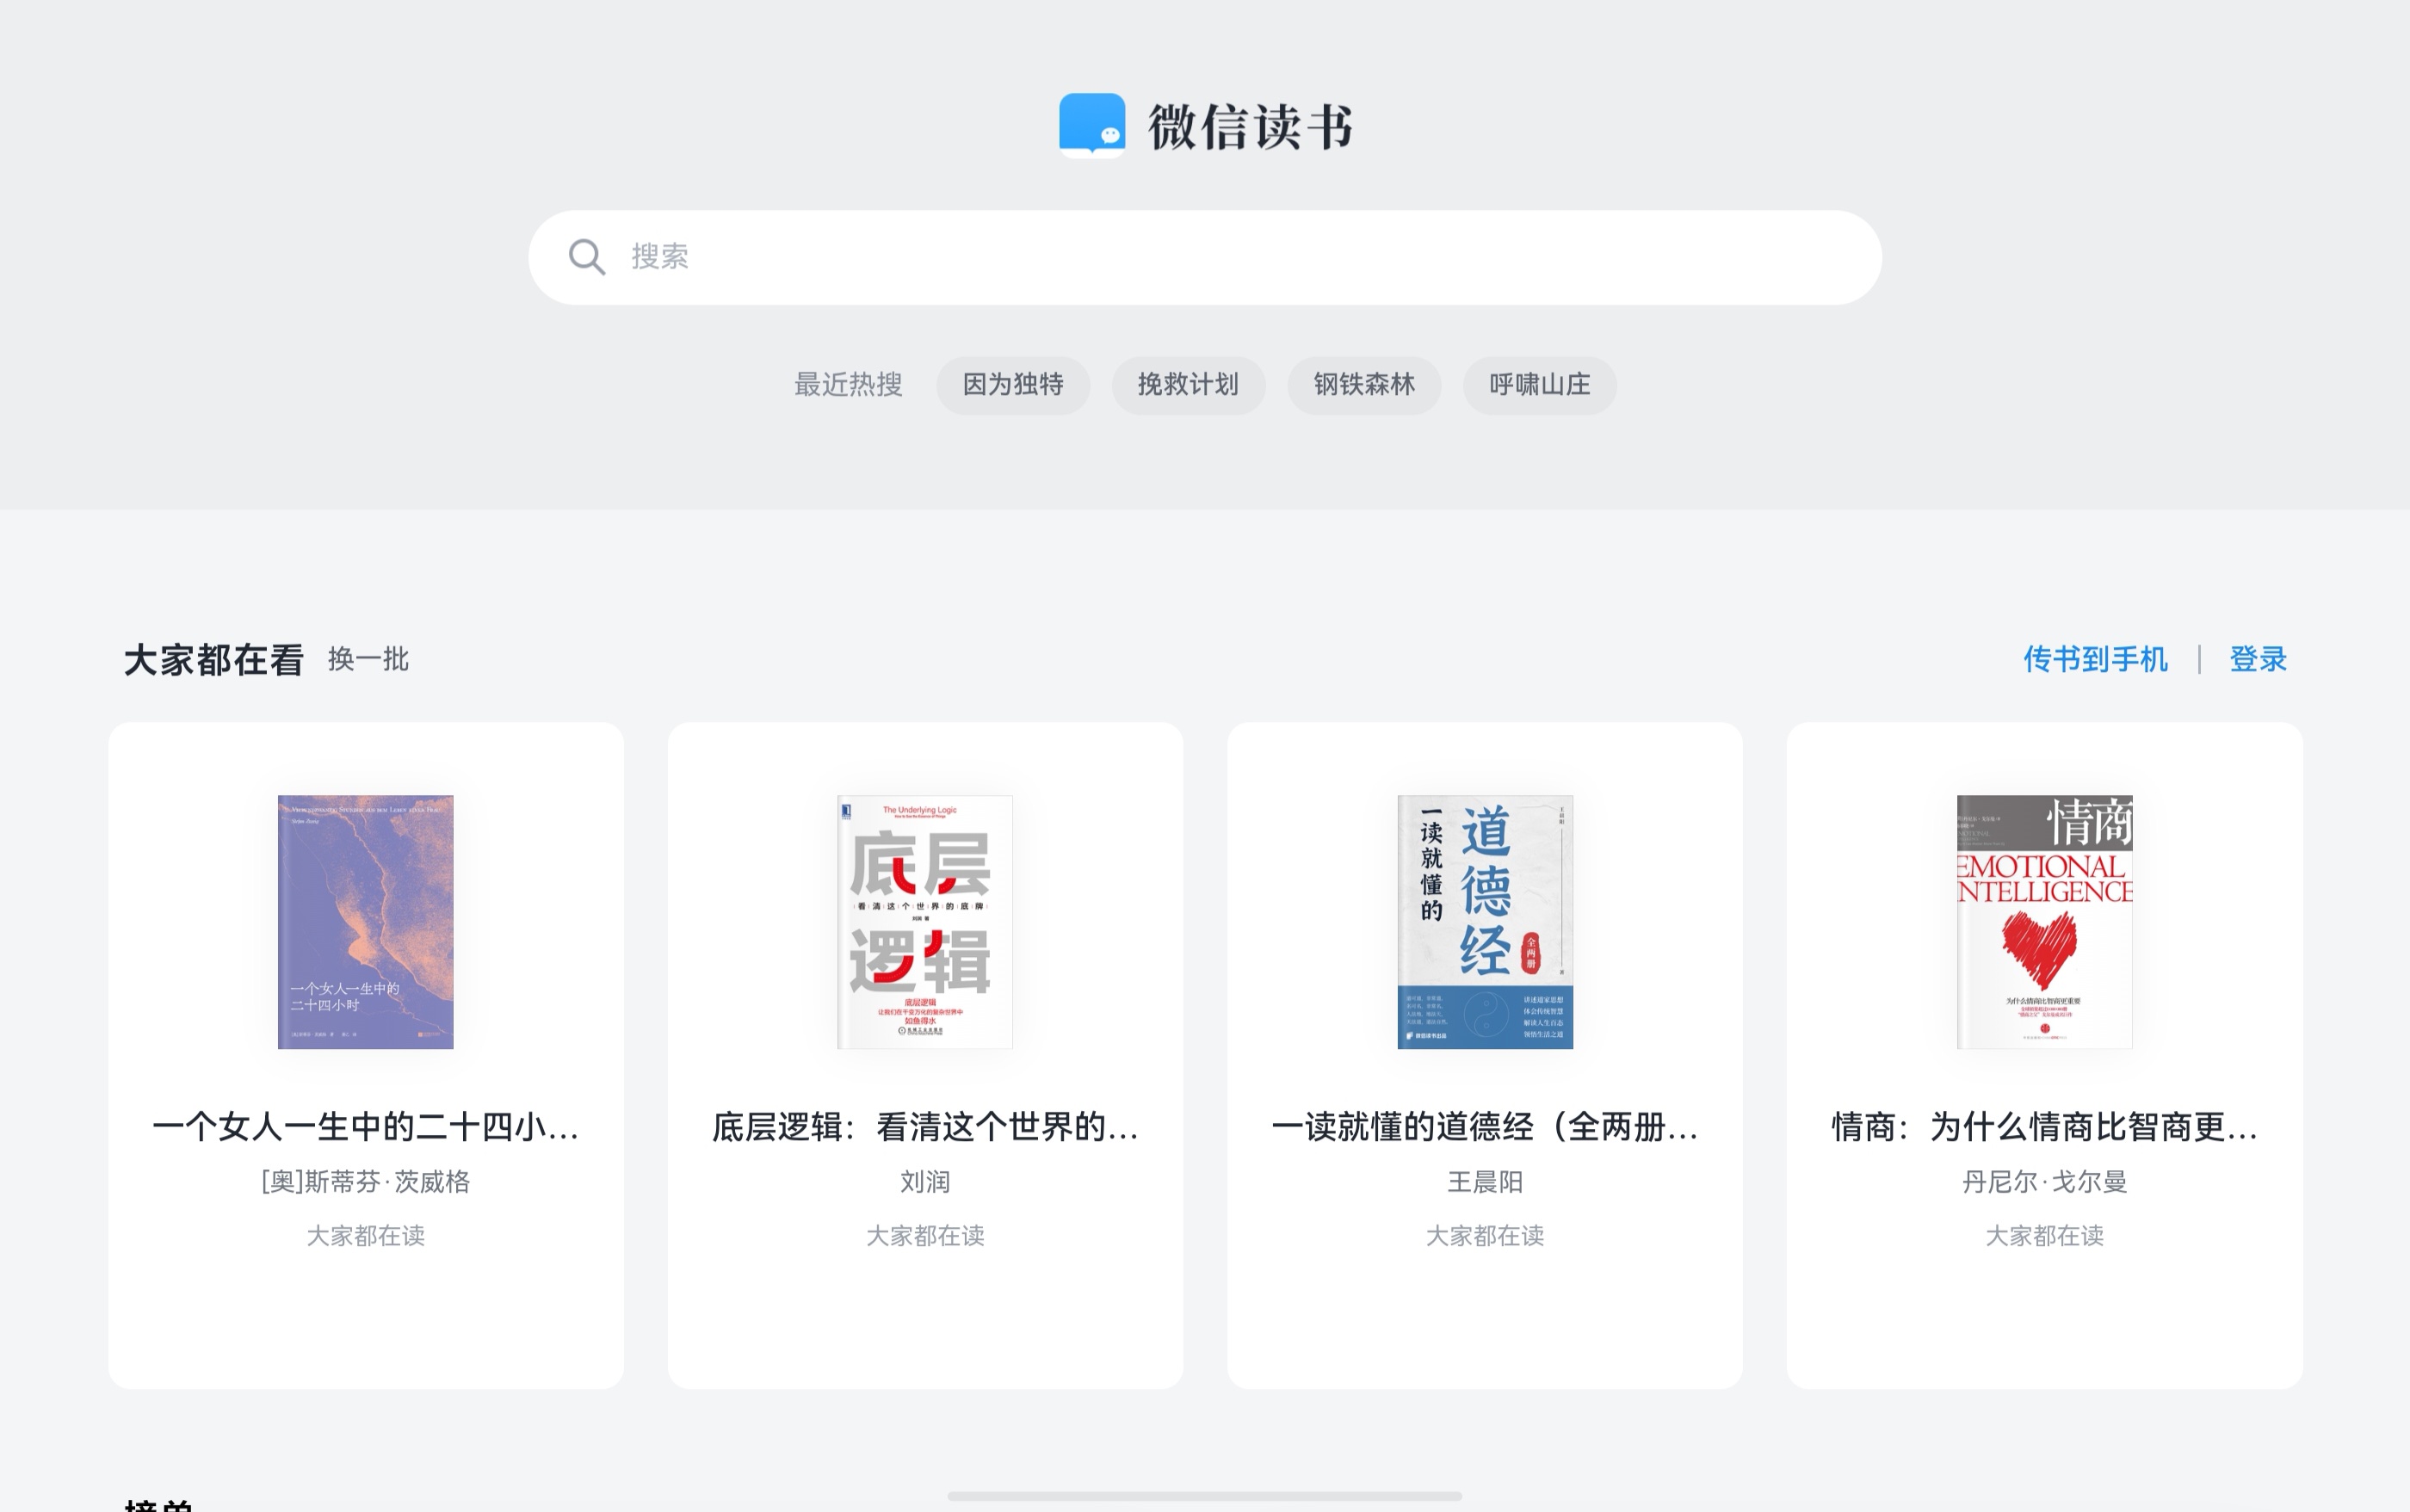Click 换一批 to refresh recommendations
Image resolution: width=2410 pixels, height=1512 pixels.
(368, 659)
